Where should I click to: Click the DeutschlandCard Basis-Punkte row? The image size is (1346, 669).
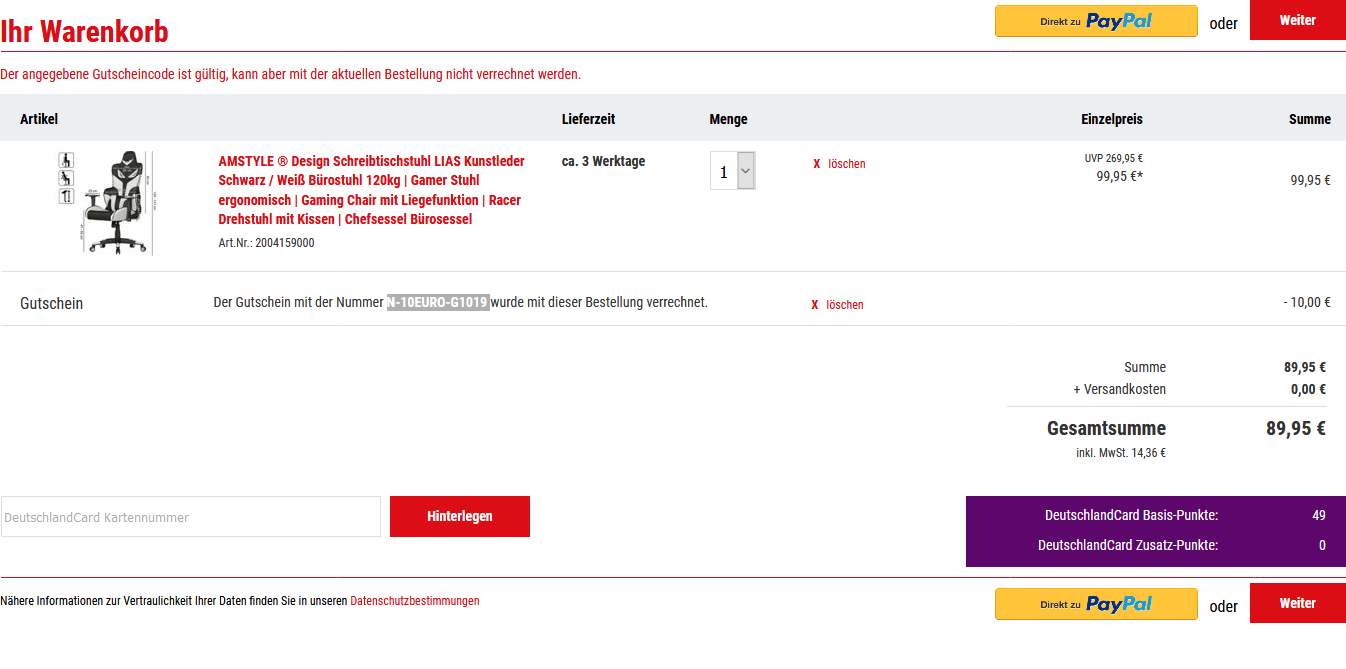(1155, 515)
